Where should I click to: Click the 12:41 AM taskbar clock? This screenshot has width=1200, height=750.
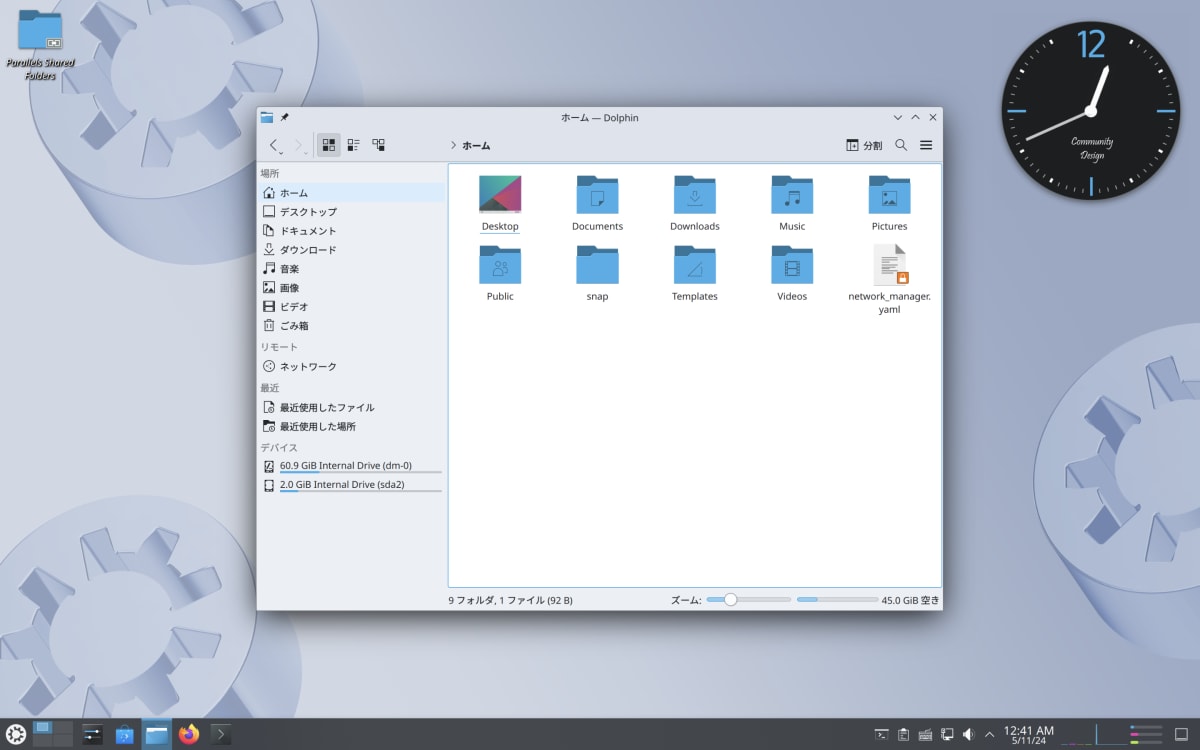point(1029,735)
